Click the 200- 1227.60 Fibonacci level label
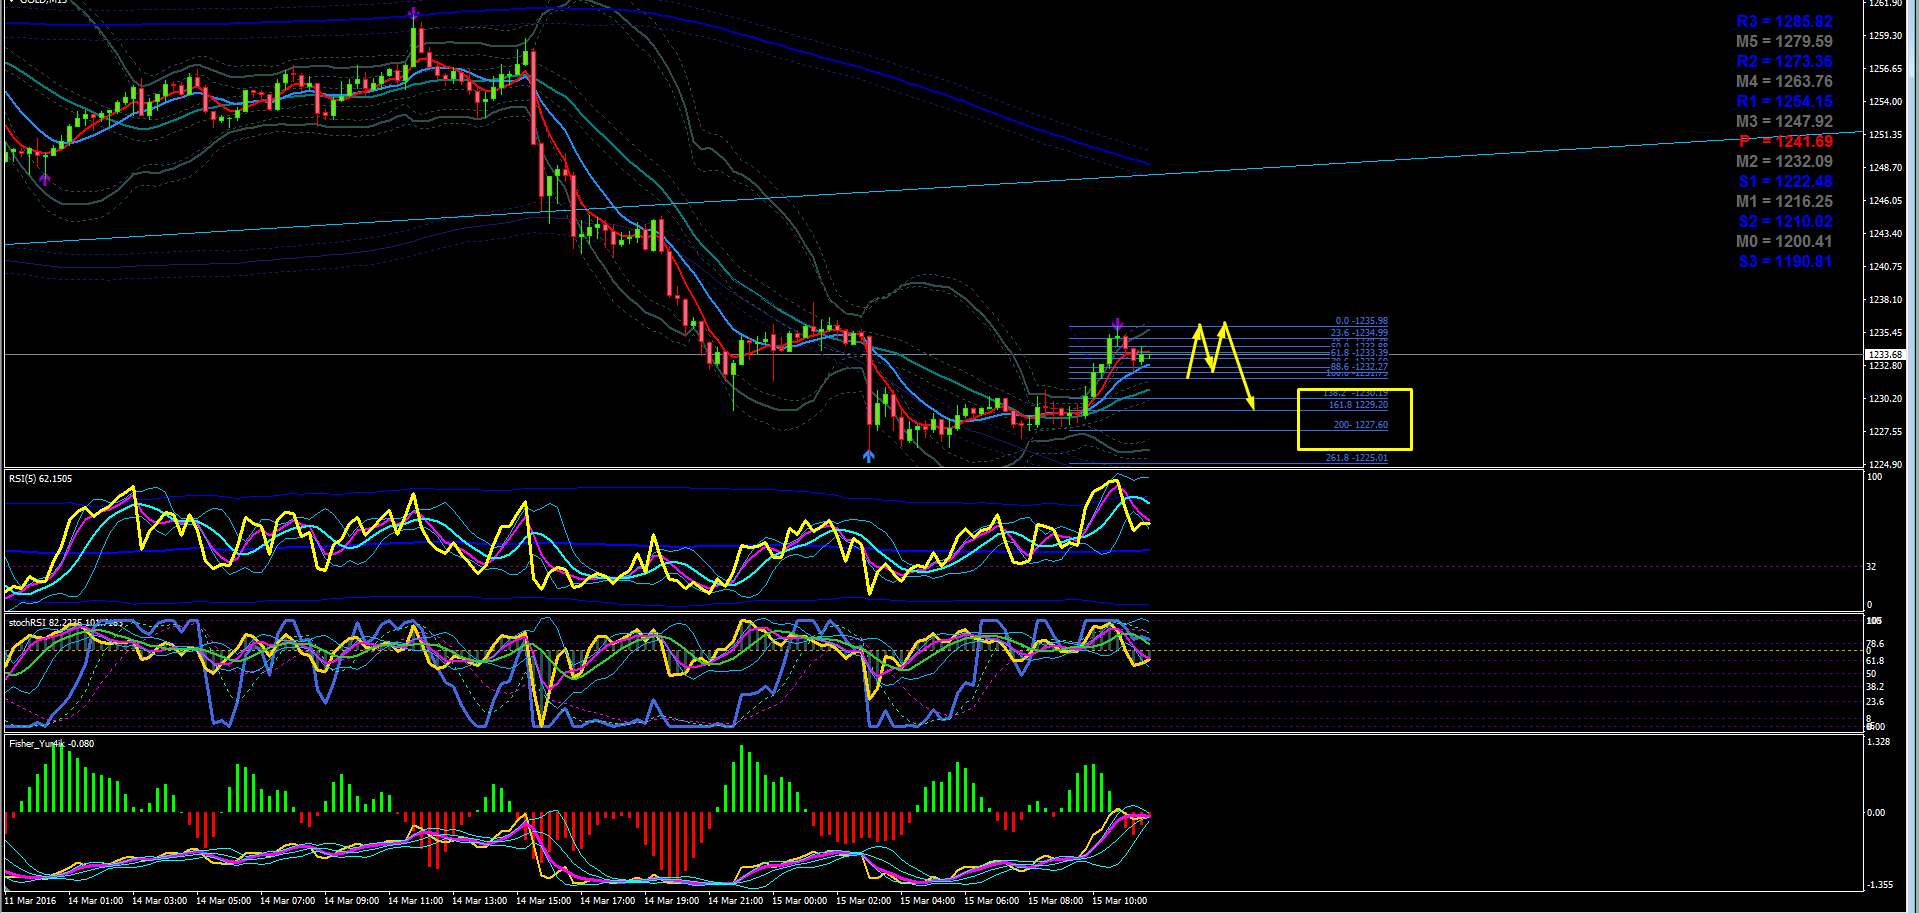This screenshot has height=913, width=1919. coord(1360,425)
